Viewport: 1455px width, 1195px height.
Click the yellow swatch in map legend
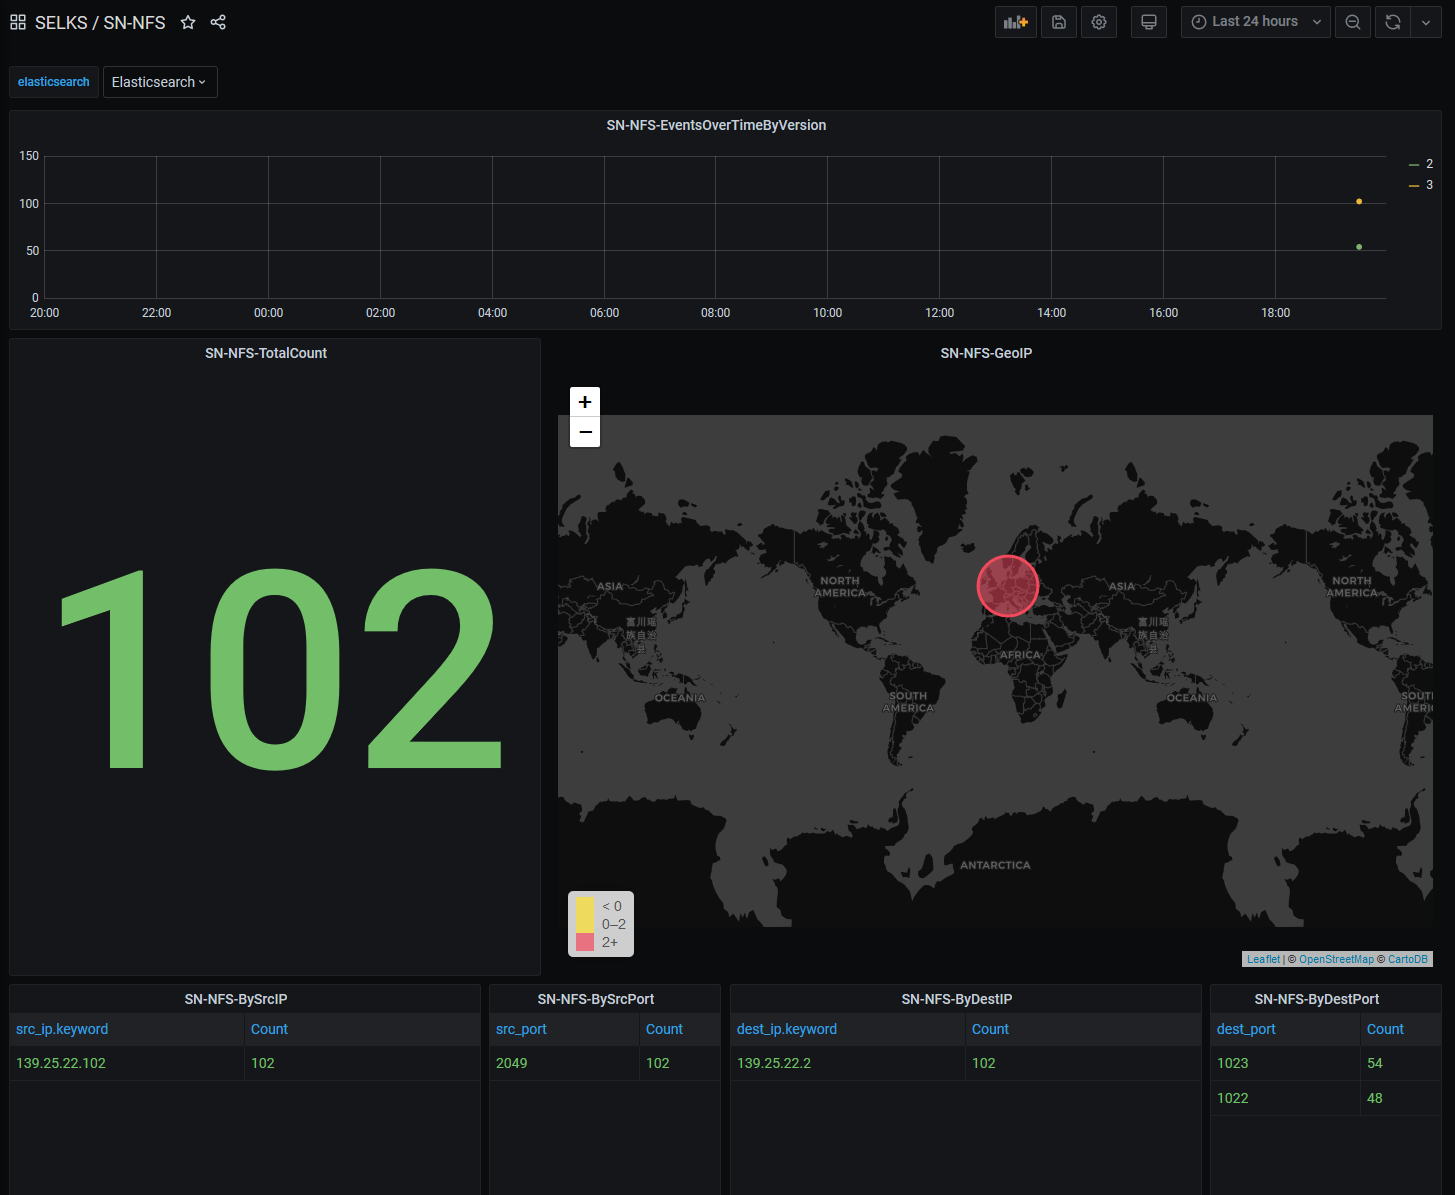[x=585, y=915]
